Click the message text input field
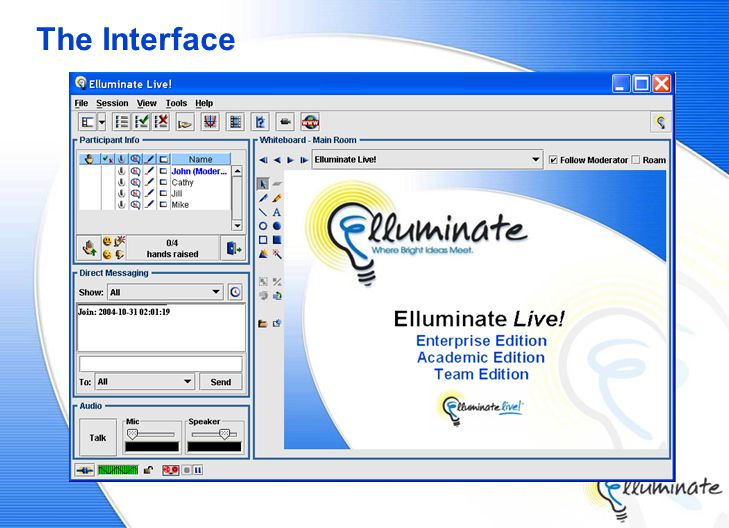 point(160,363)
